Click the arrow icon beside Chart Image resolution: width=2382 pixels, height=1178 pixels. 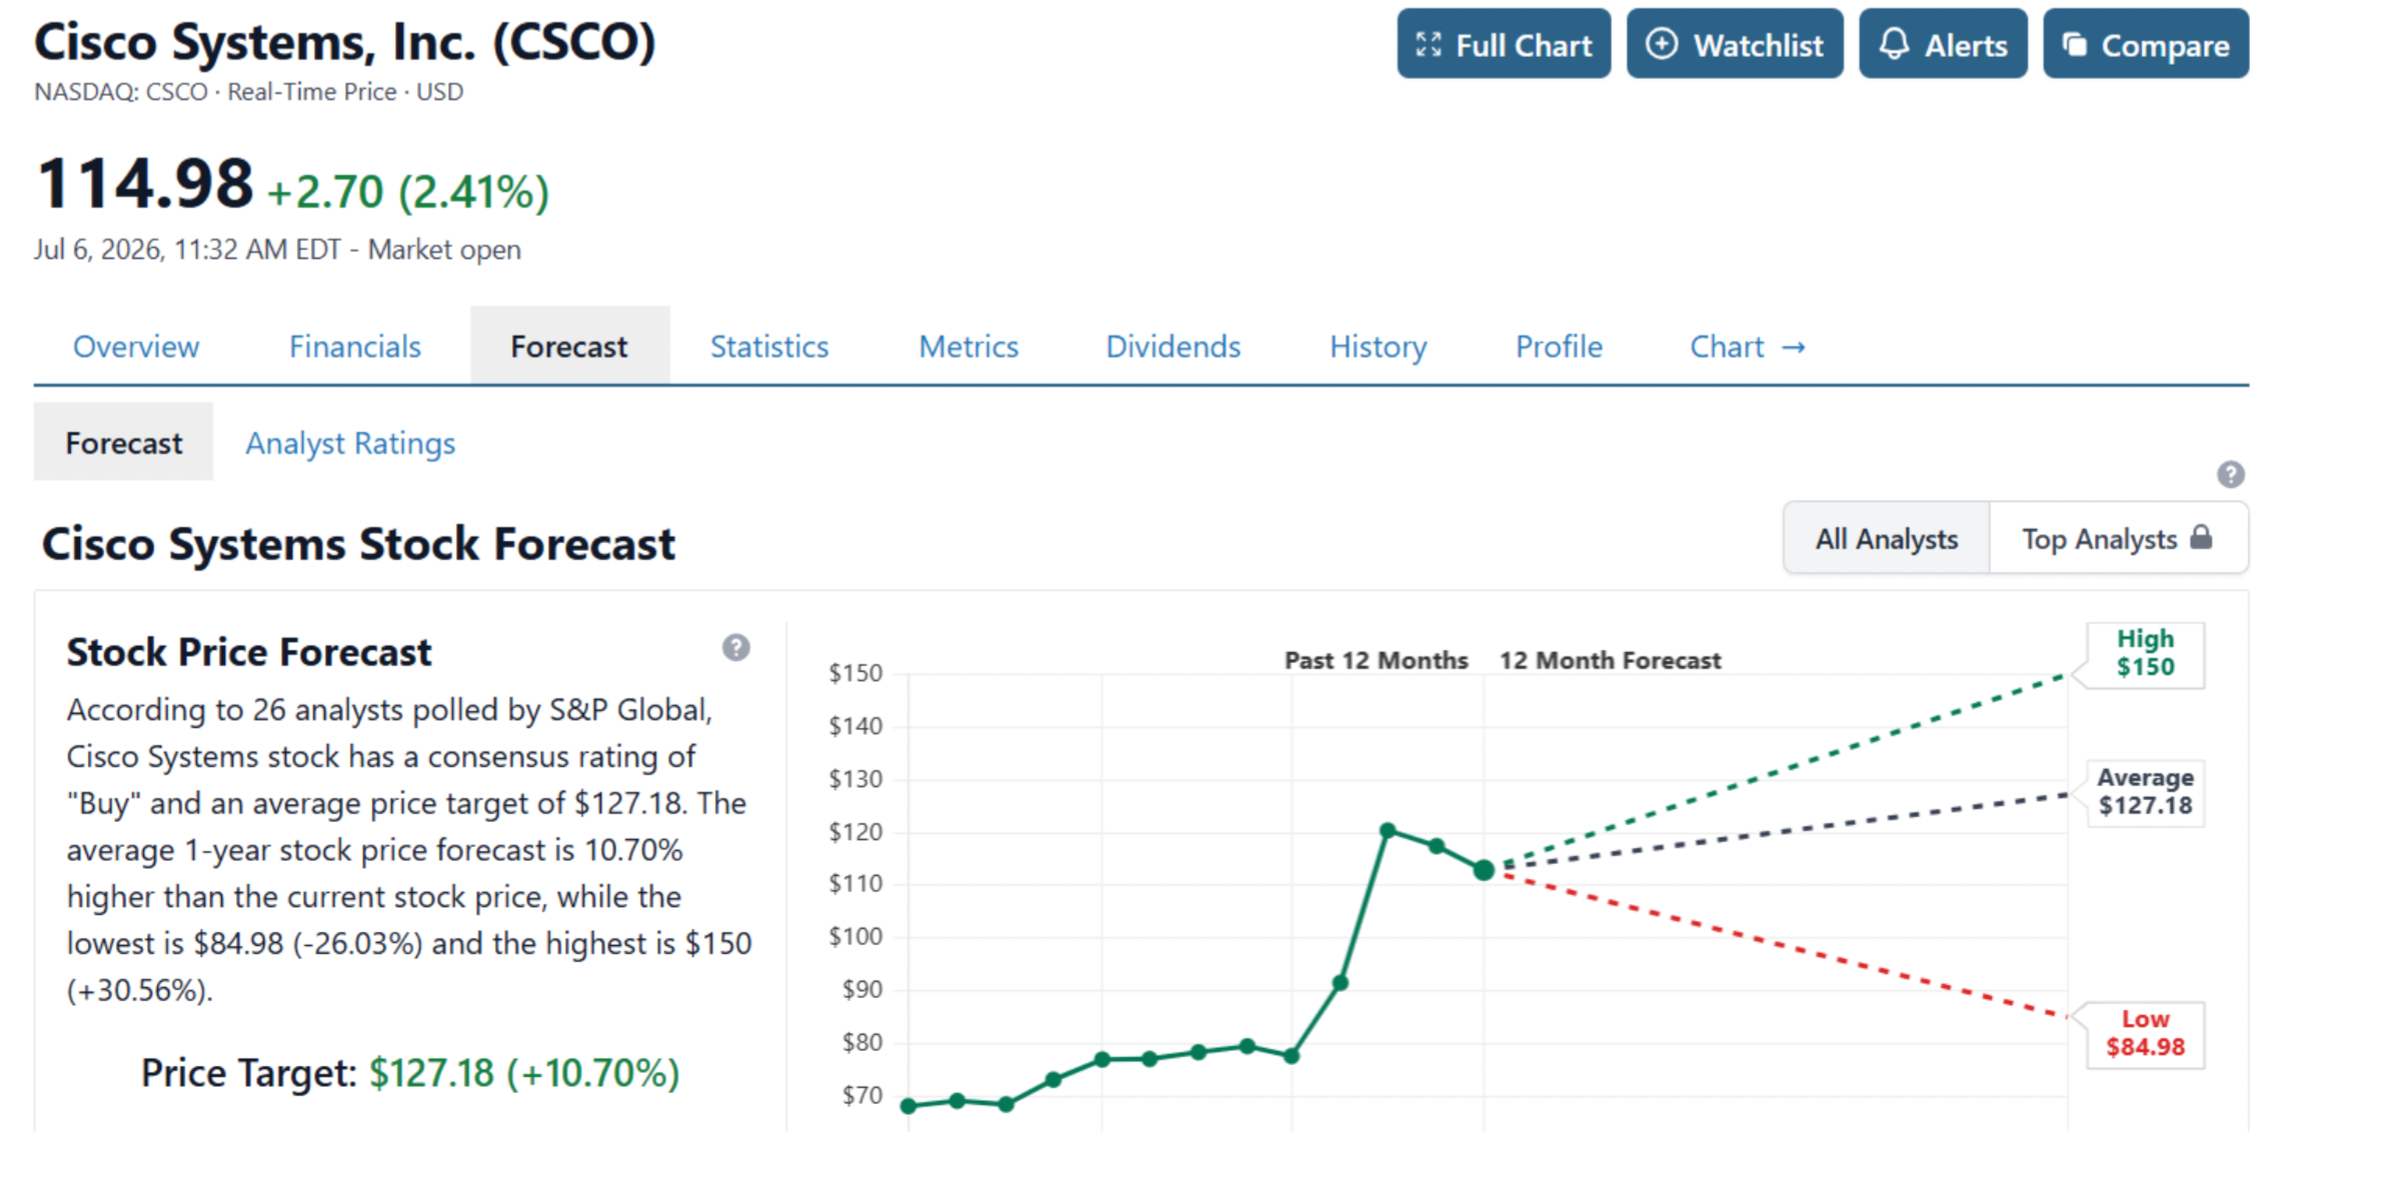[x=1794, y=347]
